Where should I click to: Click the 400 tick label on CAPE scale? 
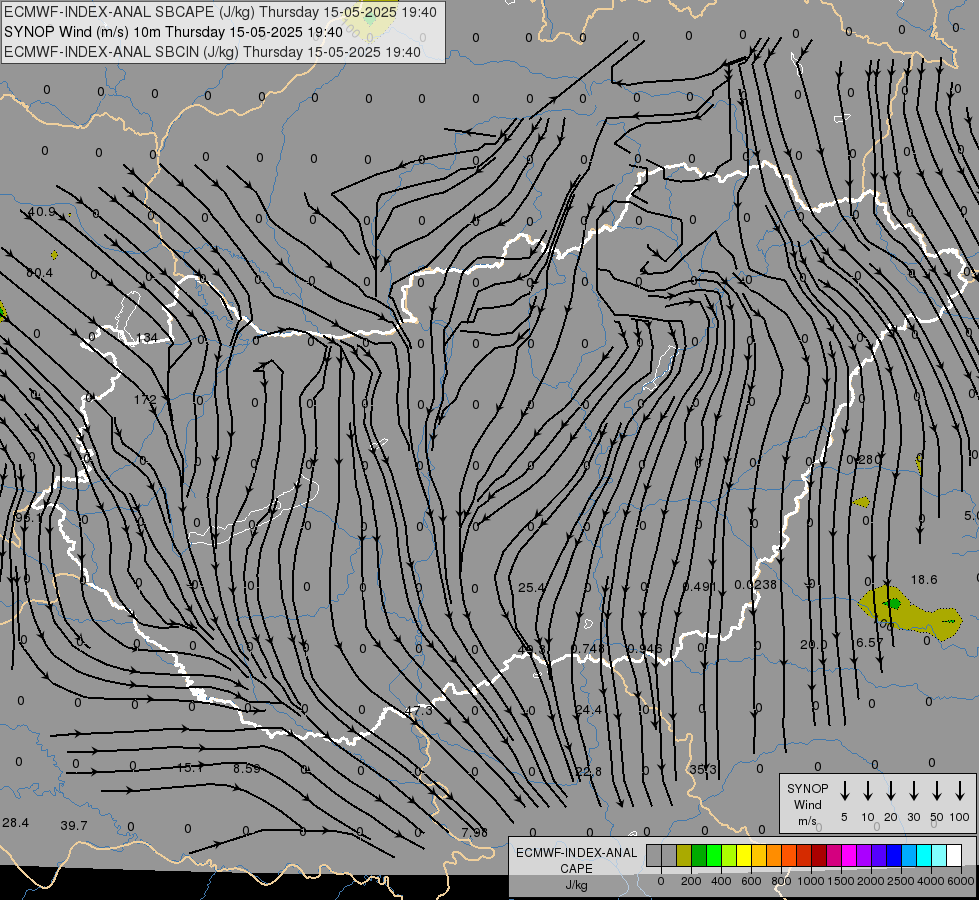click(x=721, y=881)
